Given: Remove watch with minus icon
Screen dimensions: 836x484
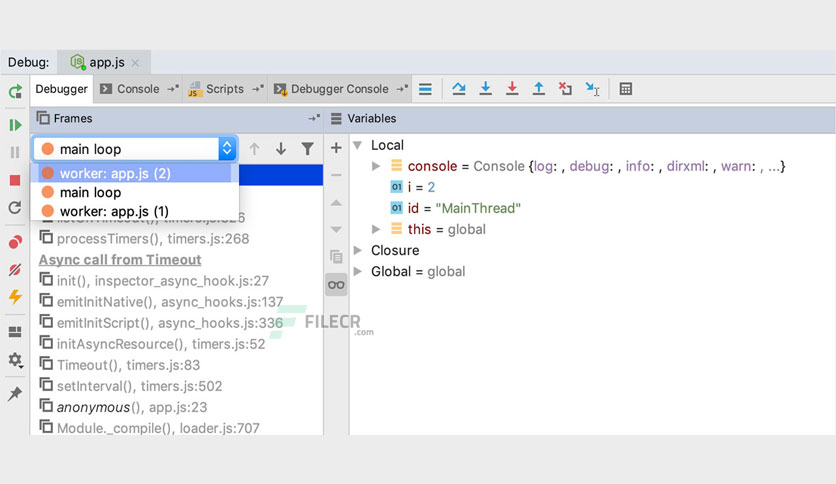Looking at the screenshot, I should tap(336, 175).
